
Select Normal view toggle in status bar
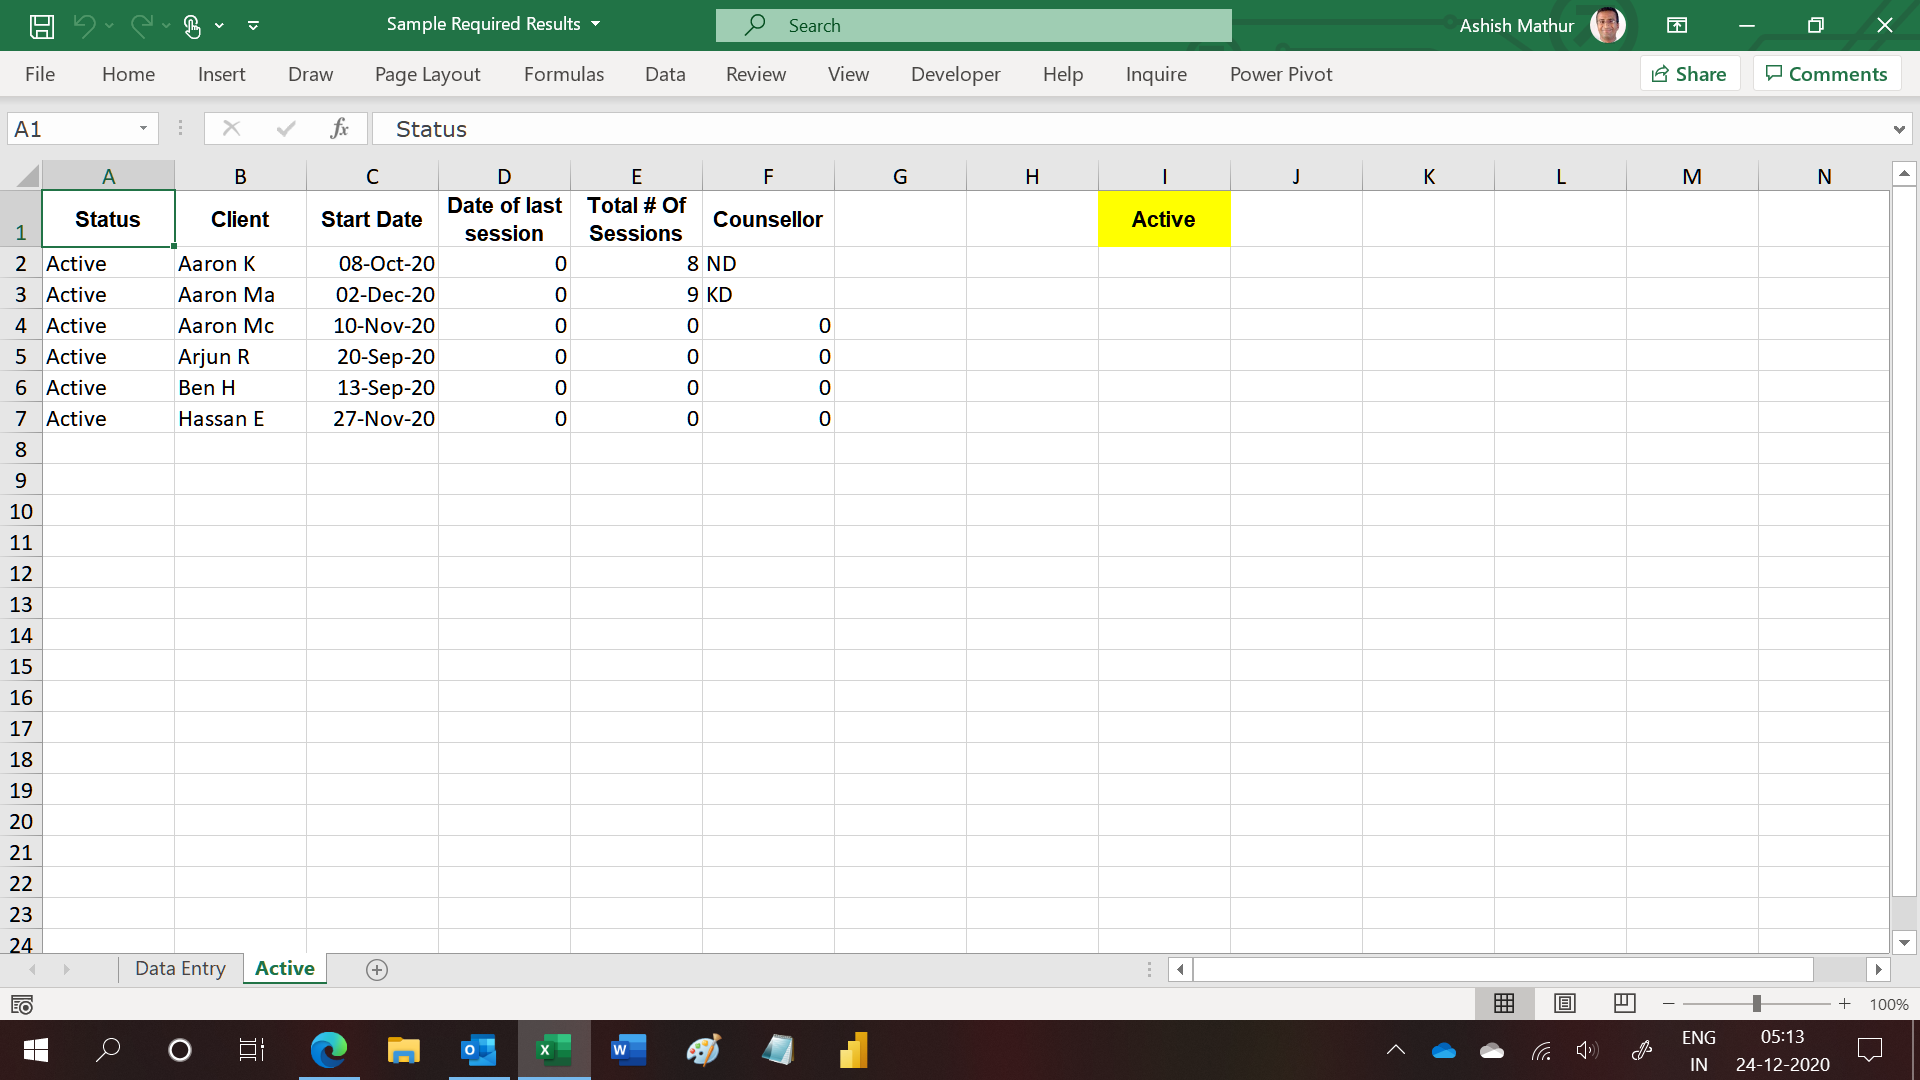[x=1504, y=1003]
